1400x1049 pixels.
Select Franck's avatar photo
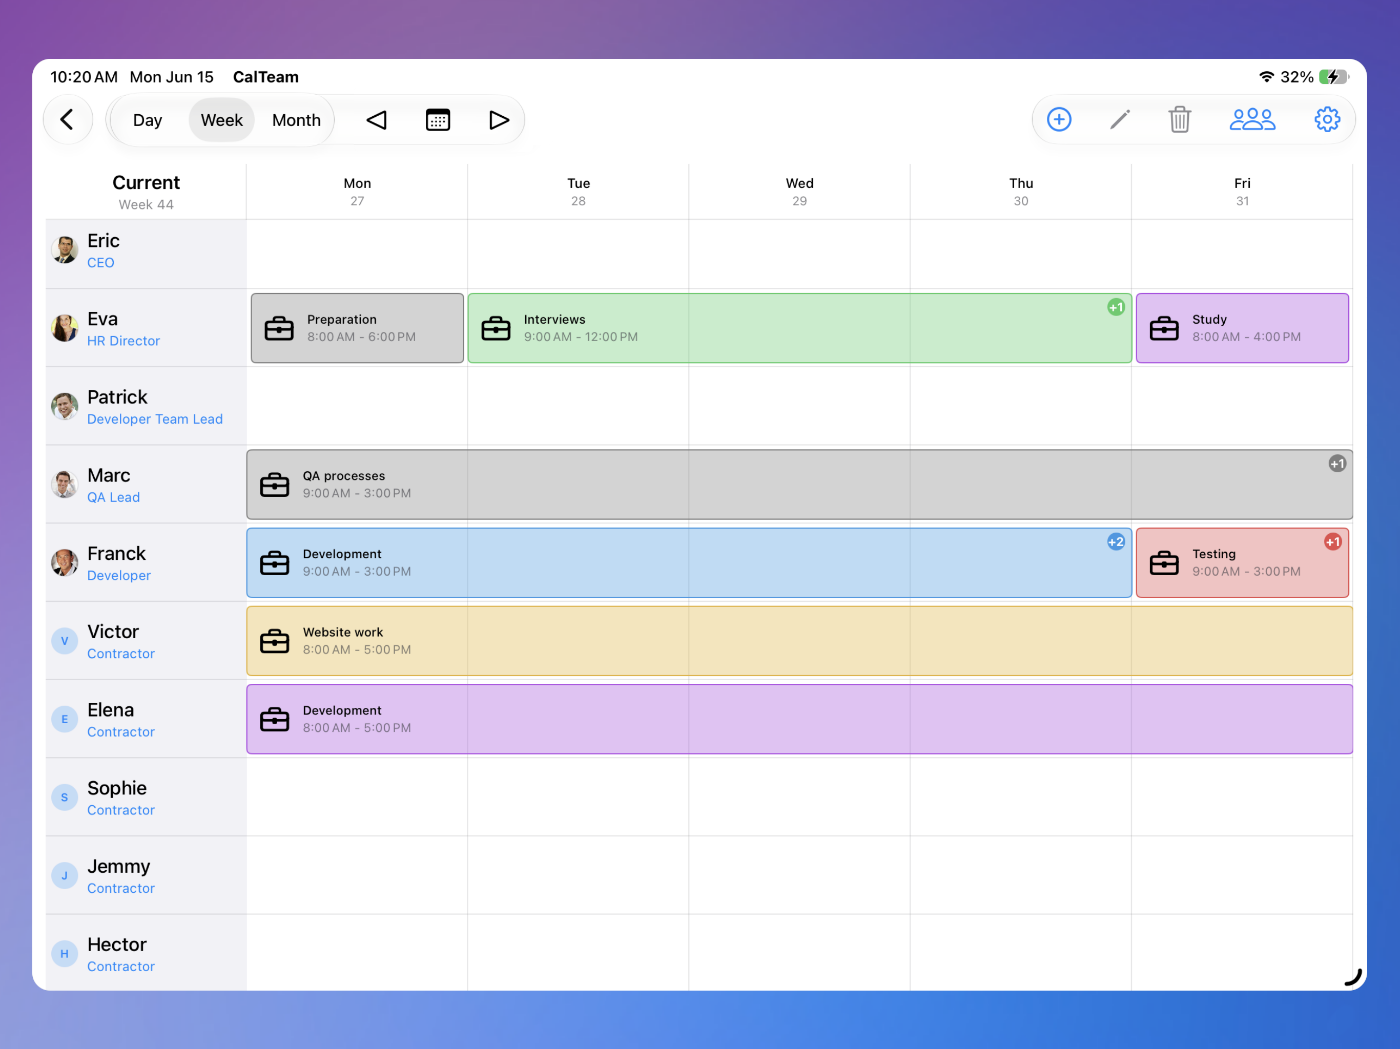click(x=65, y=563)
